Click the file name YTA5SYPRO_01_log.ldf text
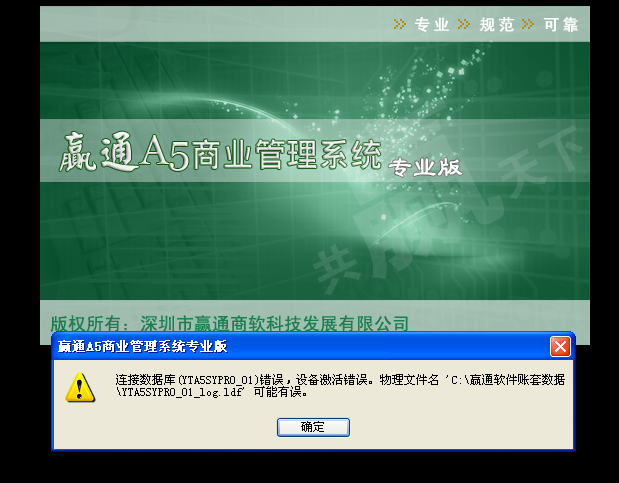The height and width of the screenshot is (483, 619). (x=182, y=392)
